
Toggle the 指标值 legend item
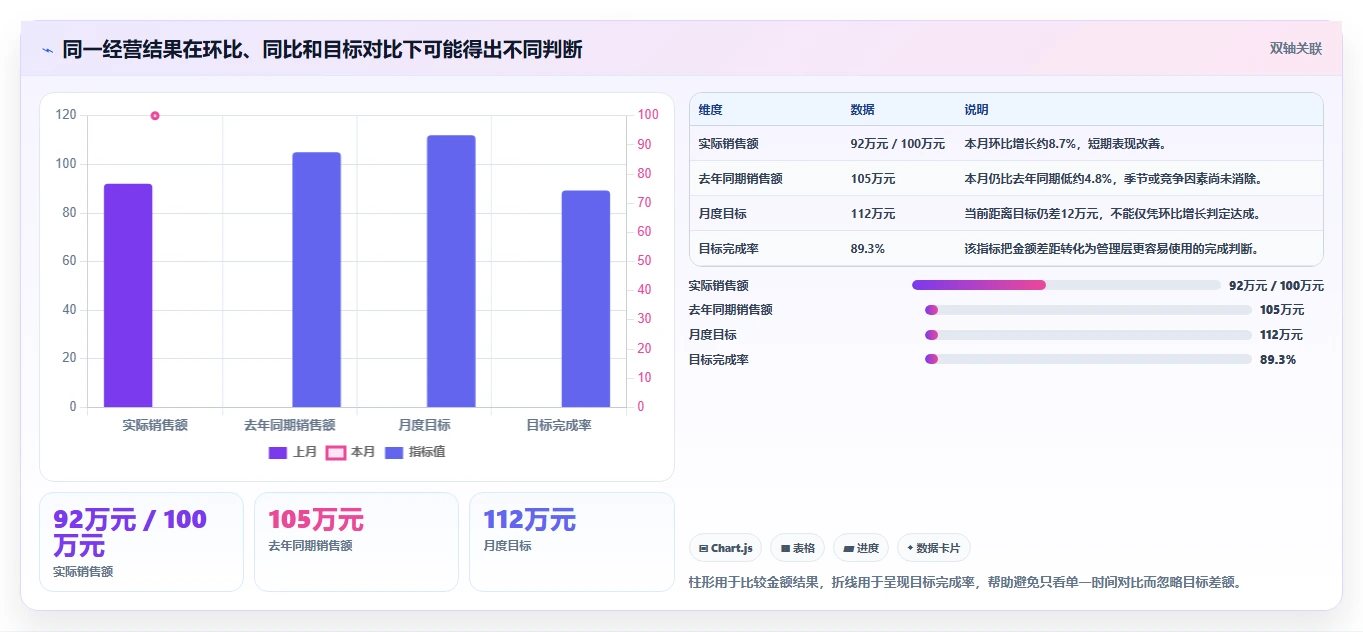415,452
